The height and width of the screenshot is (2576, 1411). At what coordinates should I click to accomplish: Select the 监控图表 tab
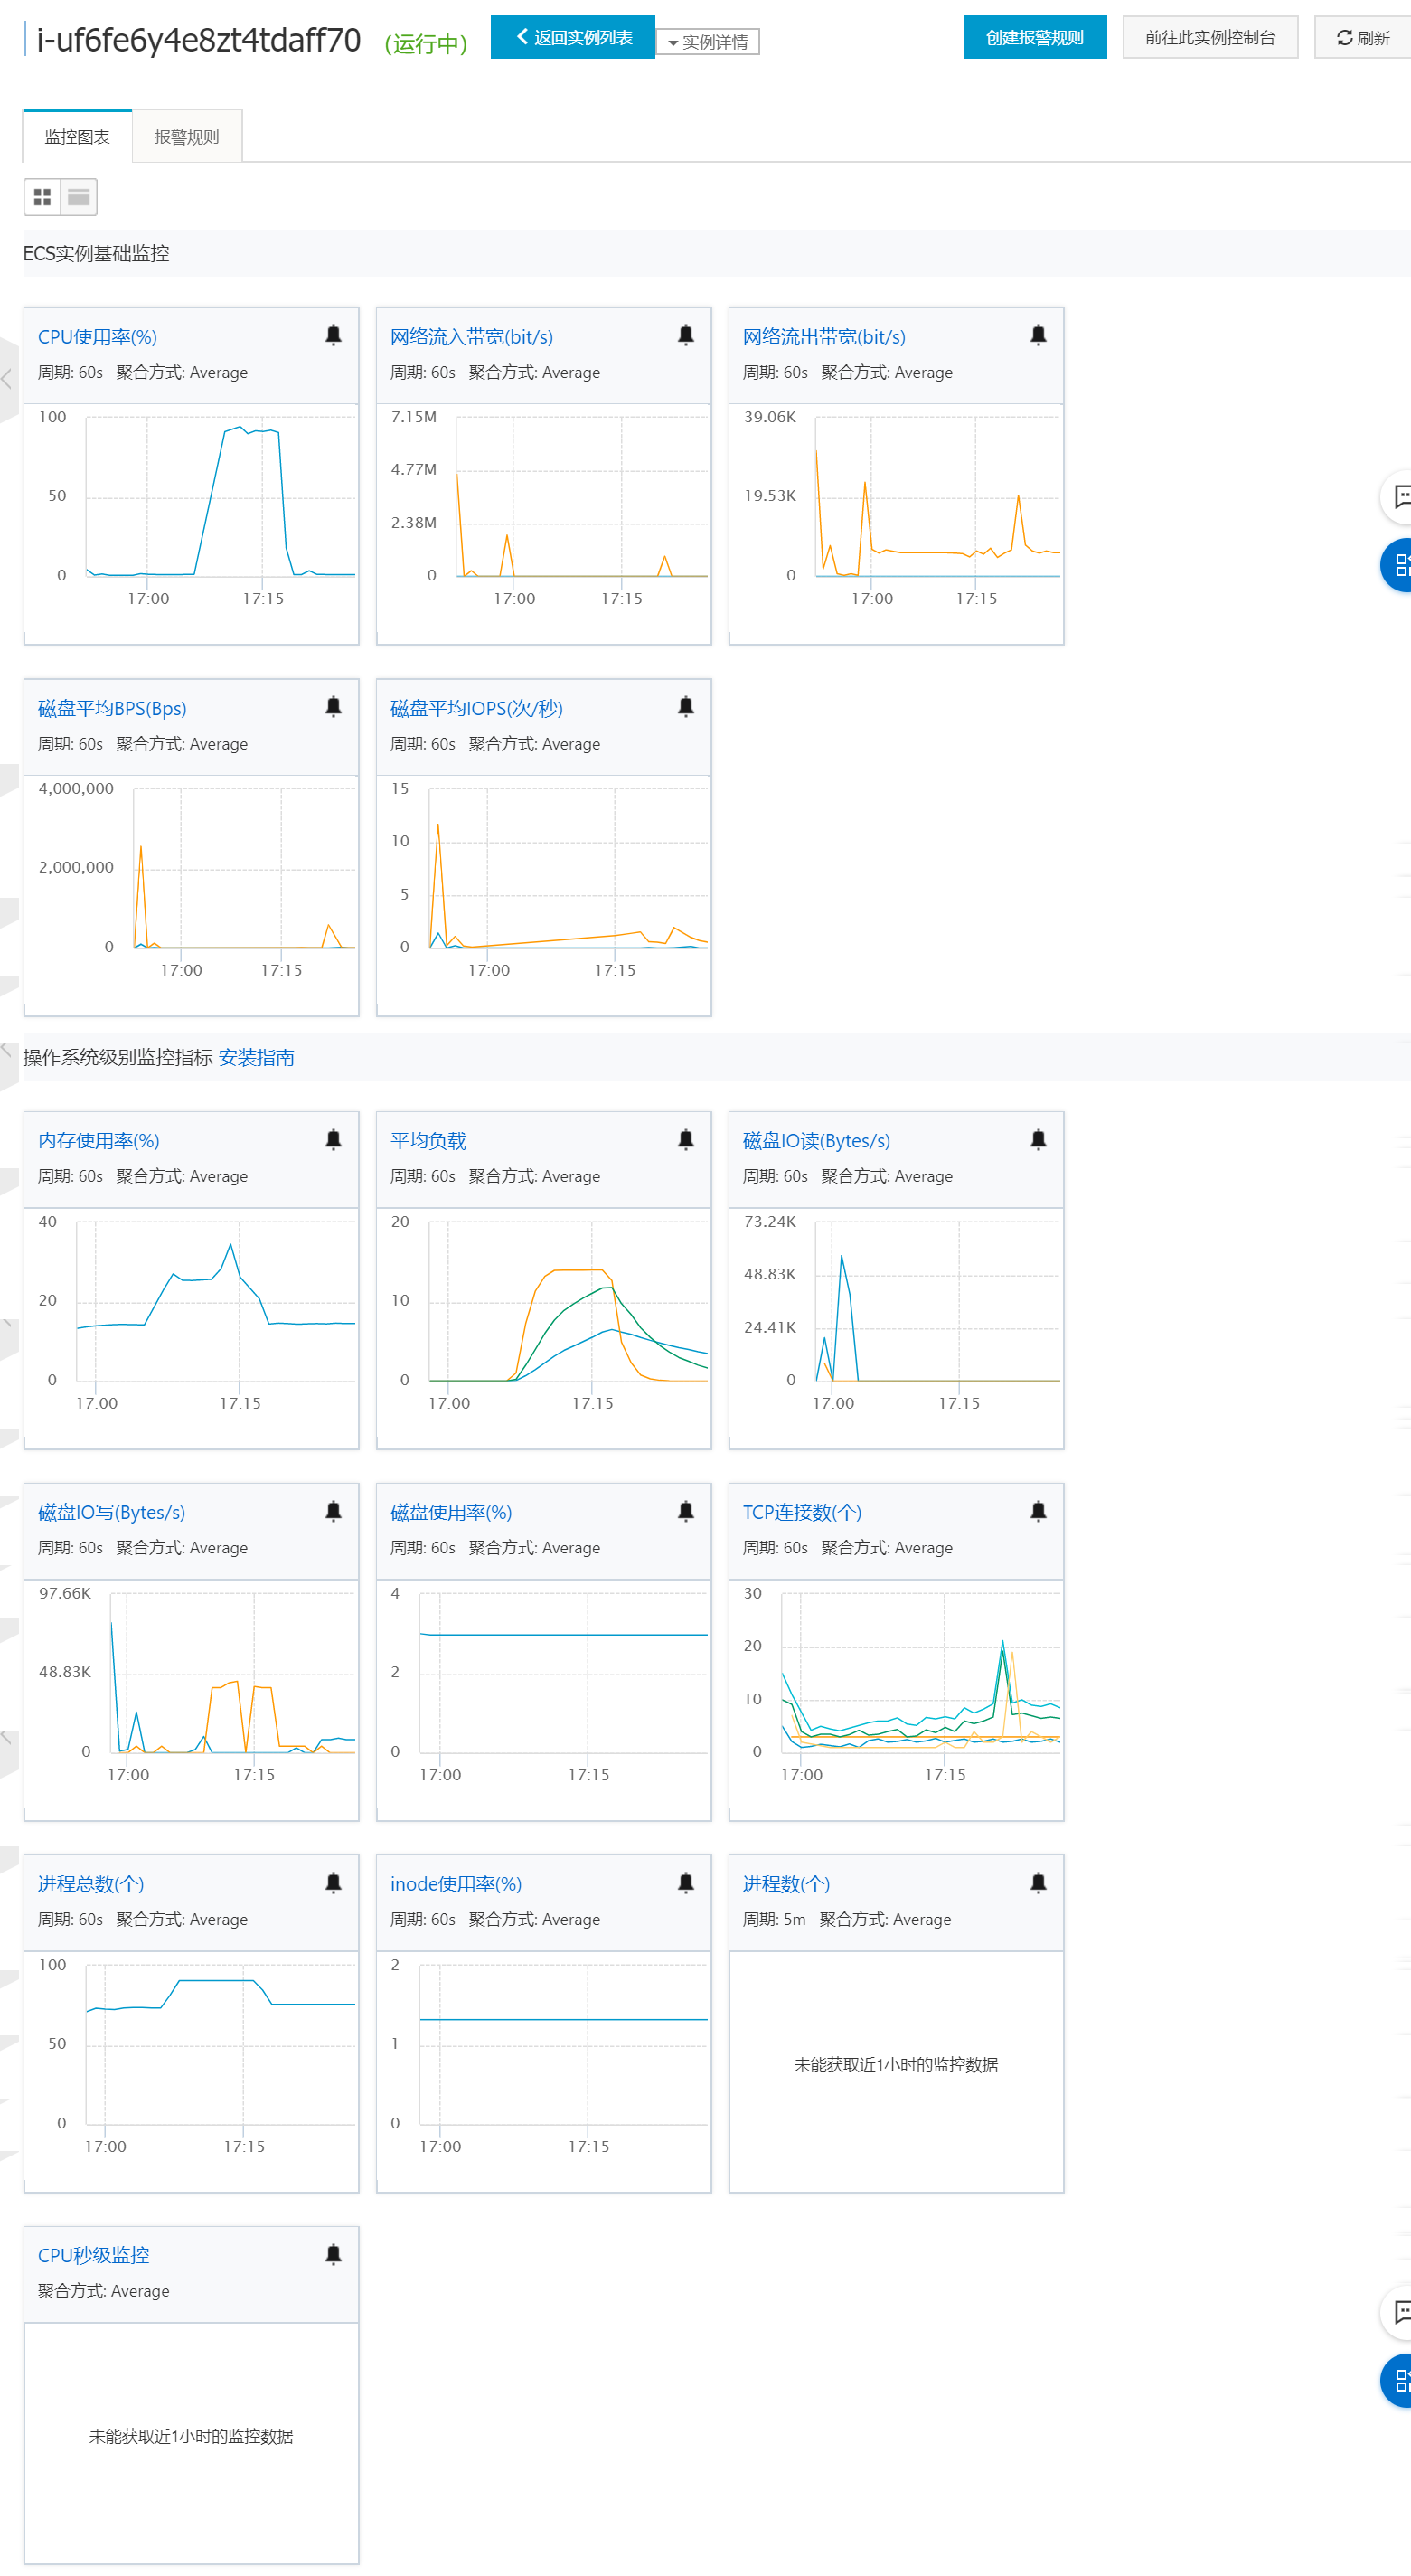coord(77,136)
